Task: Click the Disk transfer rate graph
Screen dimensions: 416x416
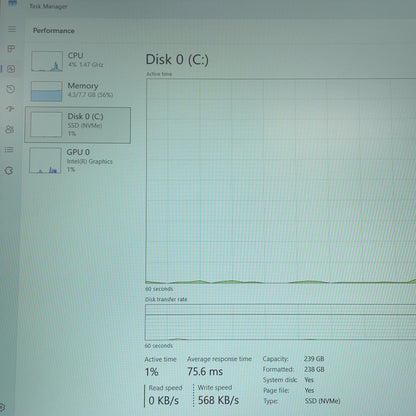Action: 280,322
